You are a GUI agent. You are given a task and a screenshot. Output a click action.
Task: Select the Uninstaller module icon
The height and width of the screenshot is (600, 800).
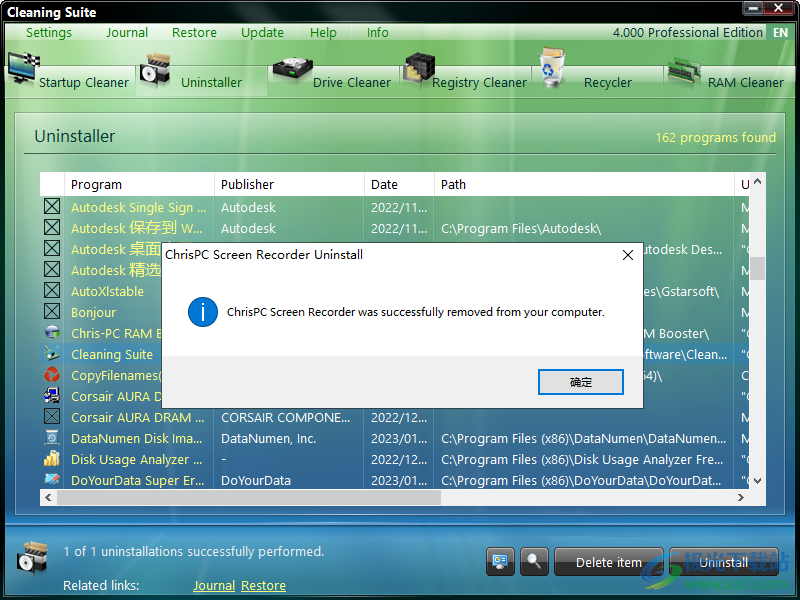pos(155,70)
